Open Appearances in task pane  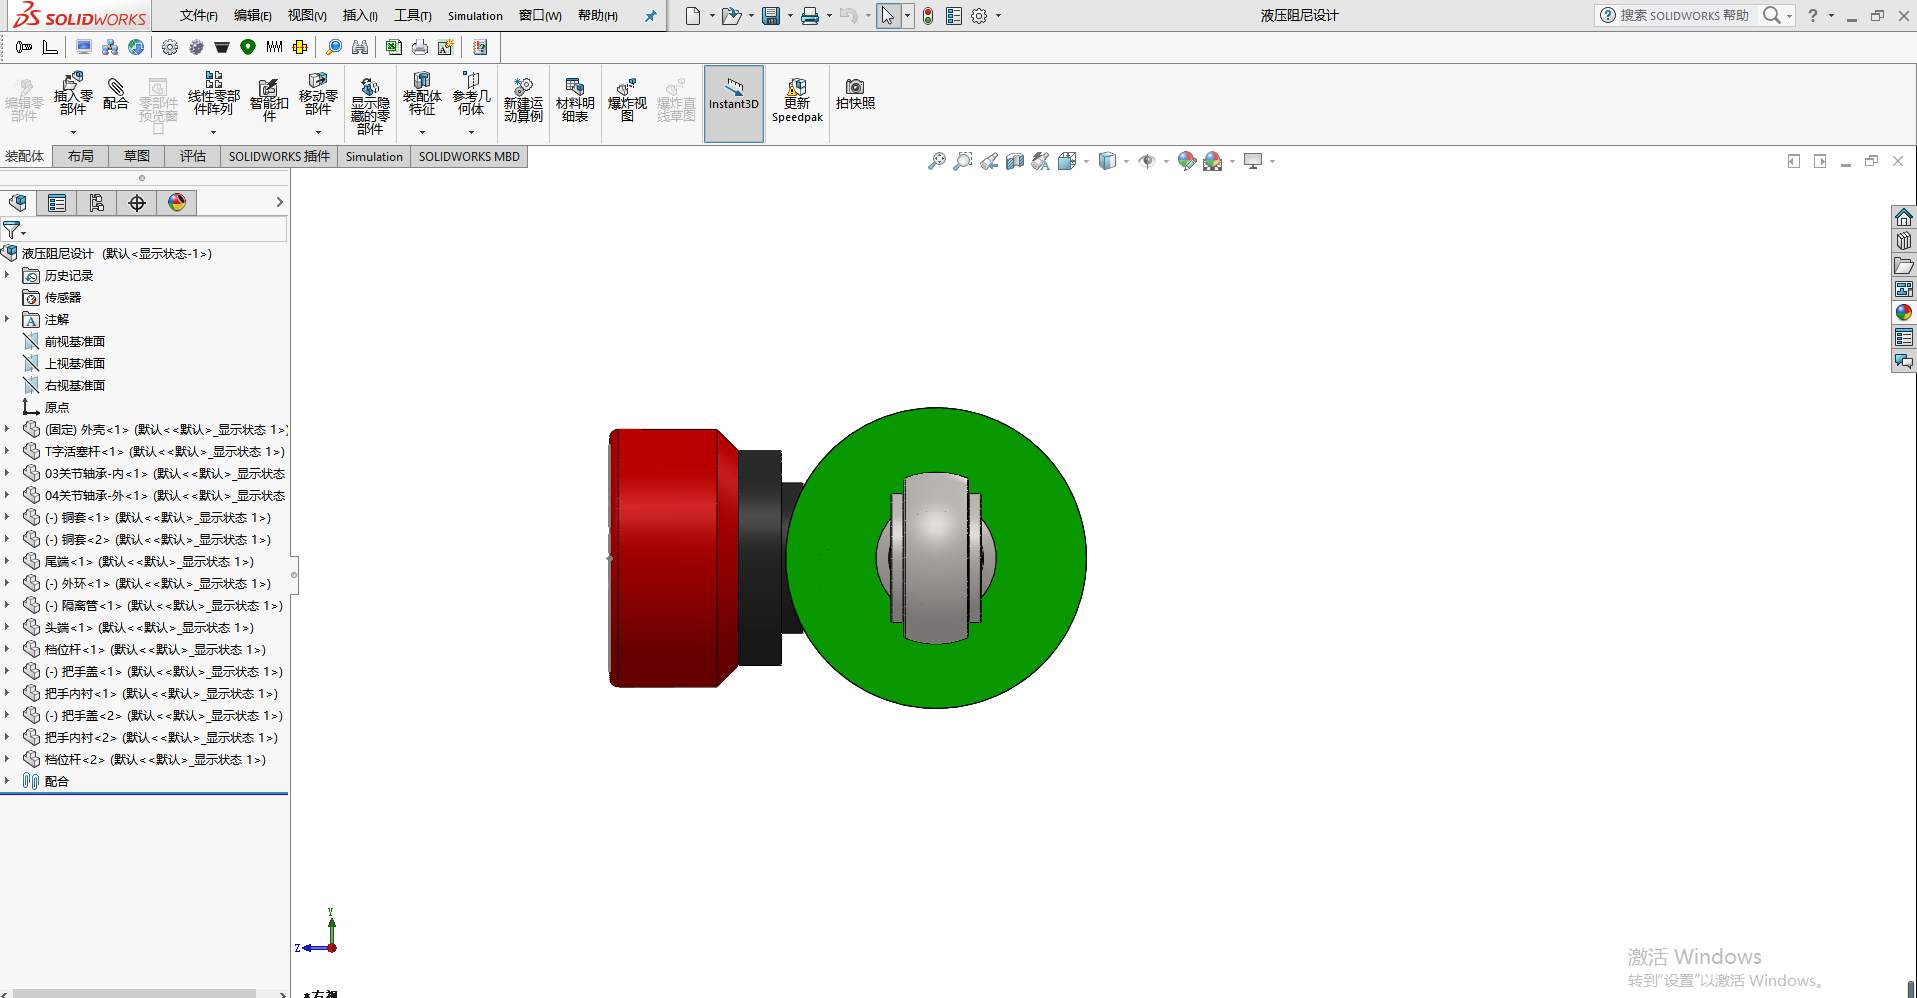pos(1904,313)
